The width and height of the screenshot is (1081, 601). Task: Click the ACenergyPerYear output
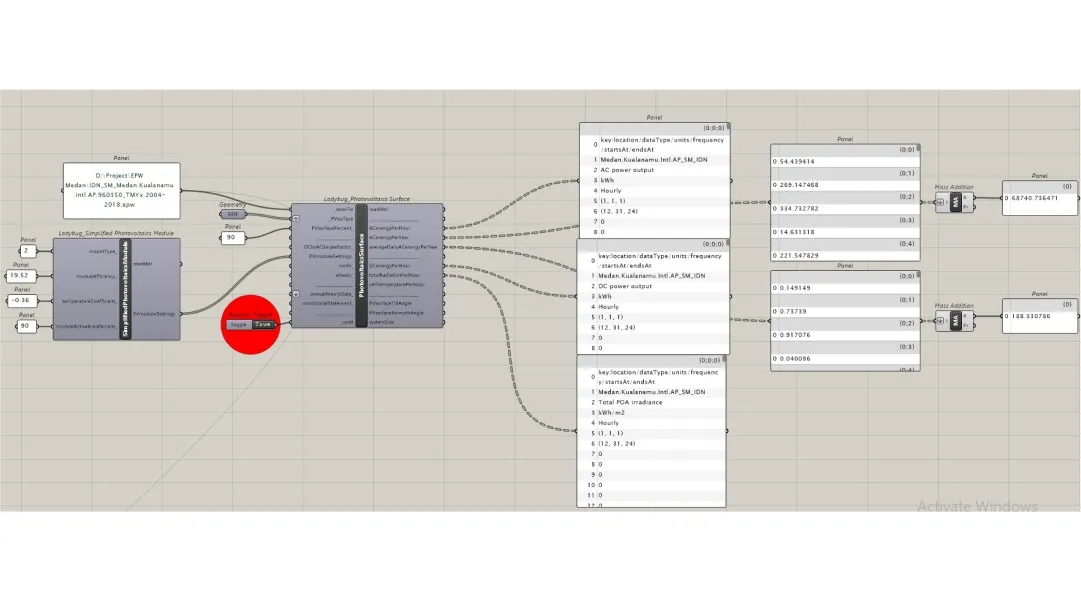point(389,237)
